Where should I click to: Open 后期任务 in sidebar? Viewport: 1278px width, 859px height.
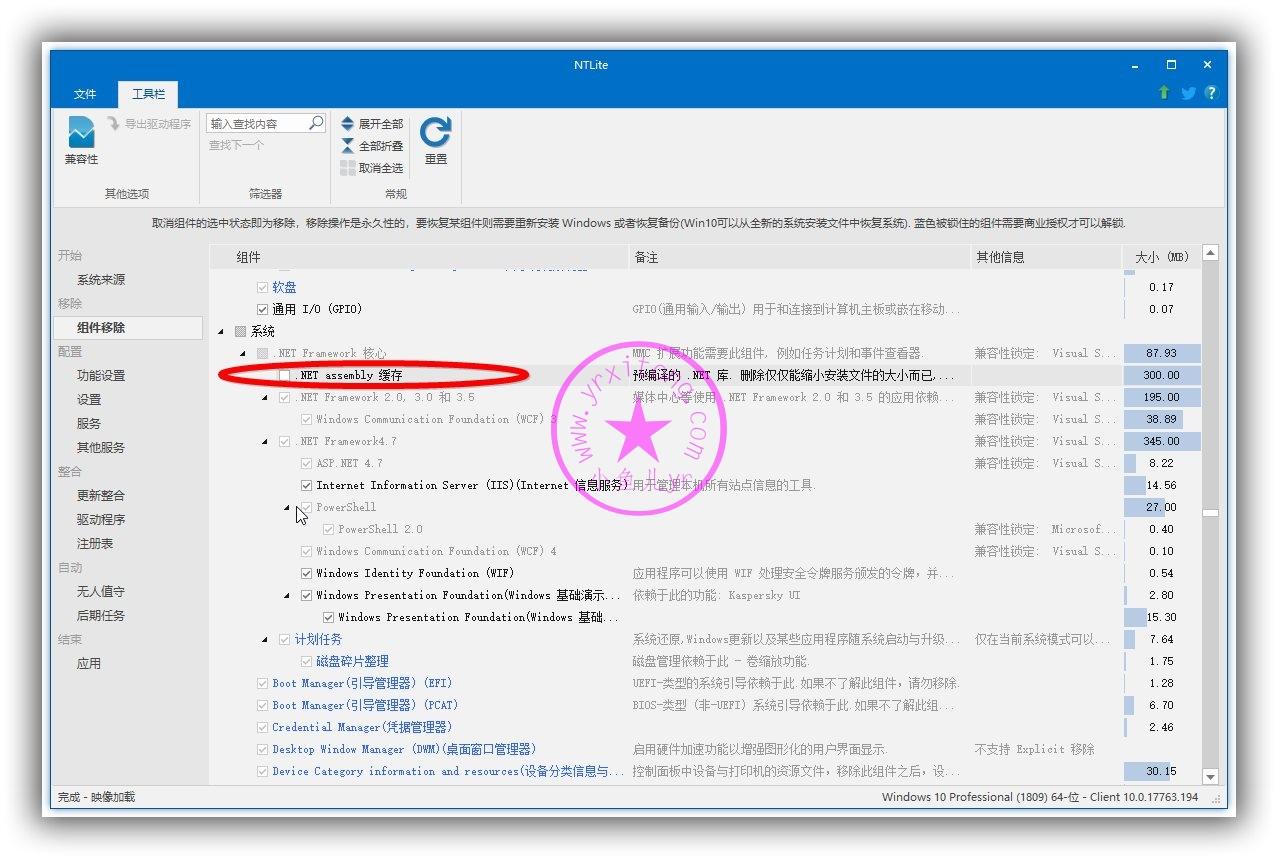coord(101,616)
